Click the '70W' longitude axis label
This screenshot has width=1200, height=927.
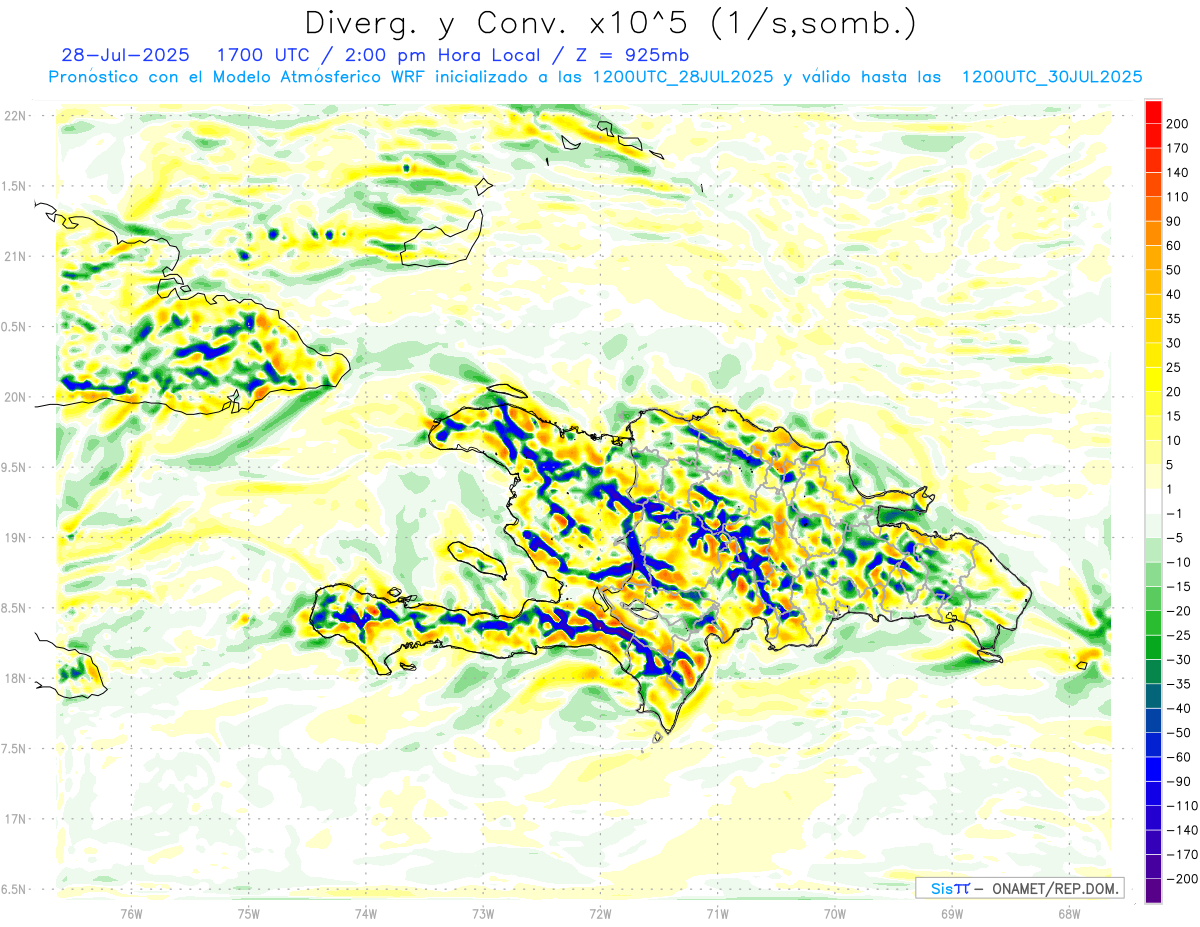pyautogui.click(x=835, y=912)
